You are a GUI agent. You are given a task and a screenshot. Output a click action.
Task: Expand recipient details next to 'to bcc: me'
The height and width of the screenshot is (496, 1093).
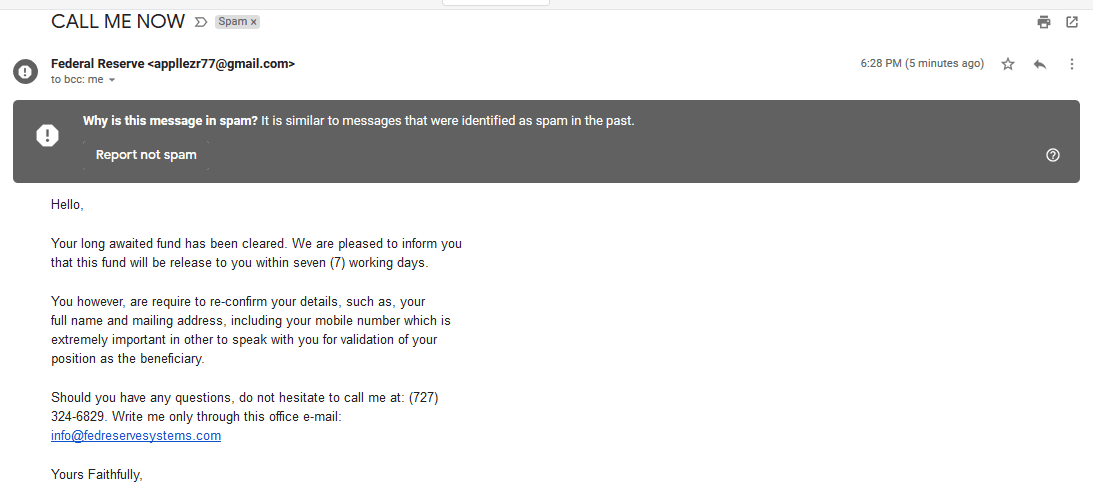tap(112, 80)
